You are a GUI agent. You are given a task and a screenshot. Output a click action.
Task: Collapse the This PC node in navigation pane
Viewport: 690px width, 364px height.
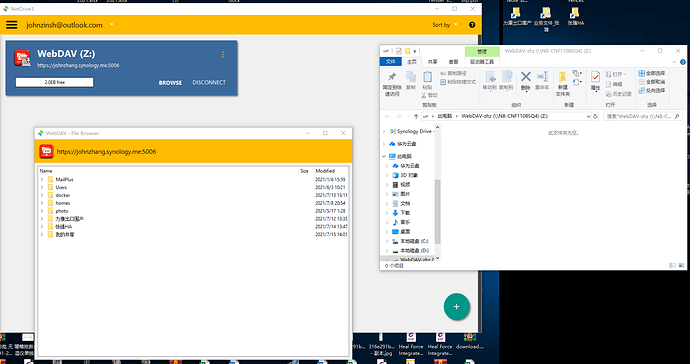pyautogui.click(x=384, y=156)
